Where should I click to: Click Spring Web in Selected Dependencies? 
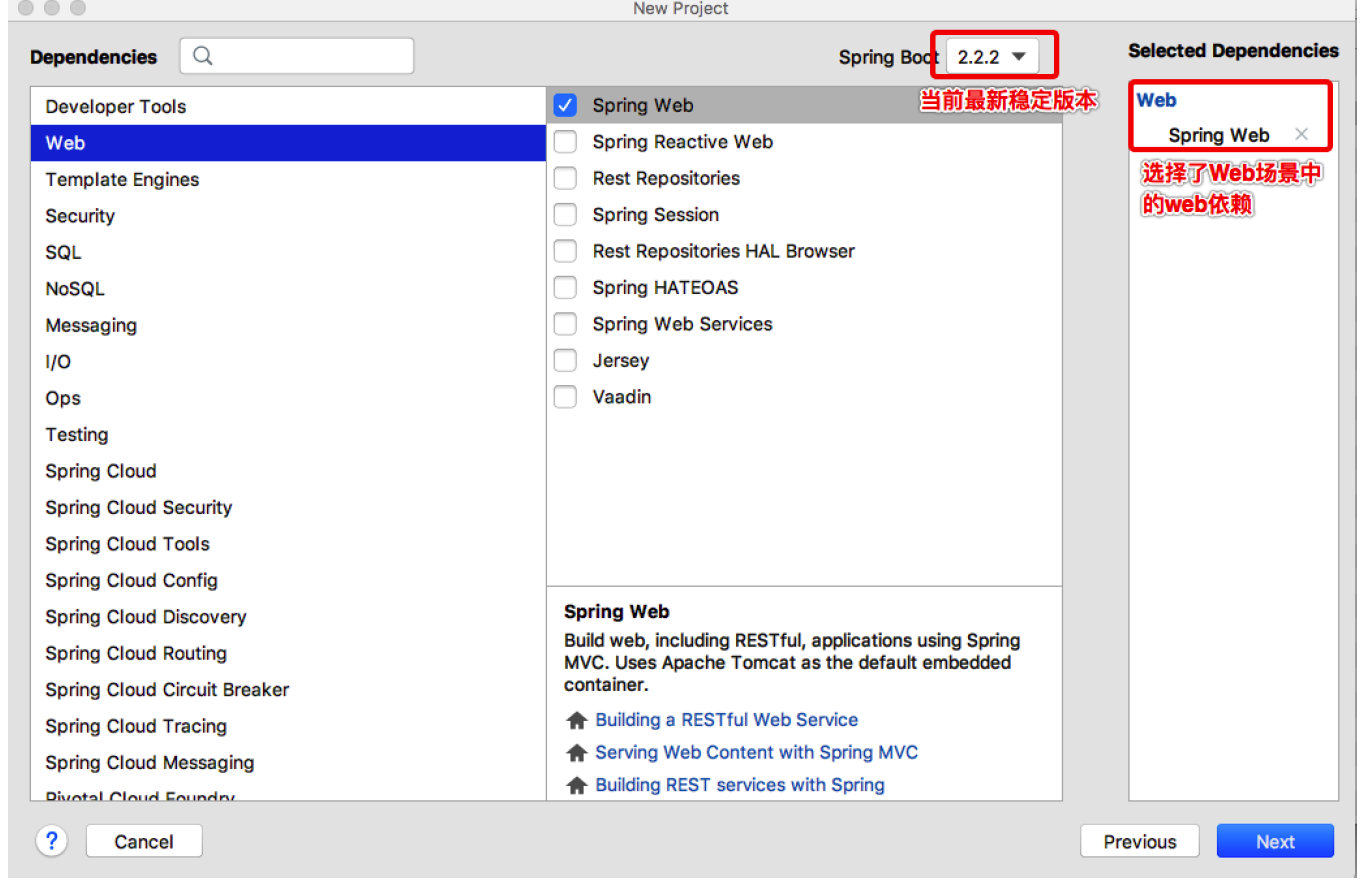[x=1219, y=135]
